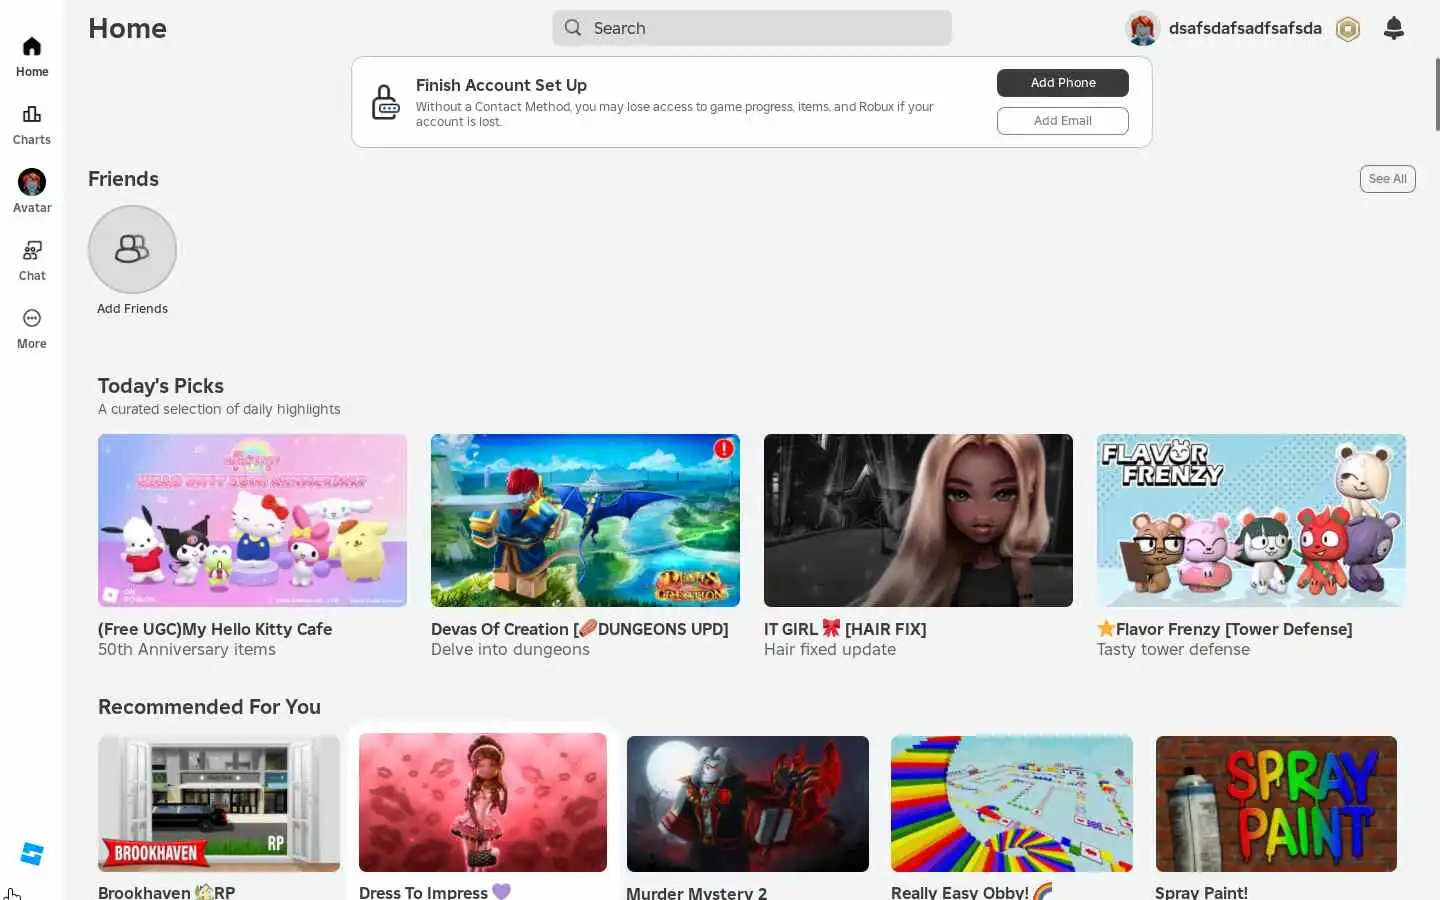Open Devas Of Creation thumbnail

pyautogui.click(x=585, y=520)
